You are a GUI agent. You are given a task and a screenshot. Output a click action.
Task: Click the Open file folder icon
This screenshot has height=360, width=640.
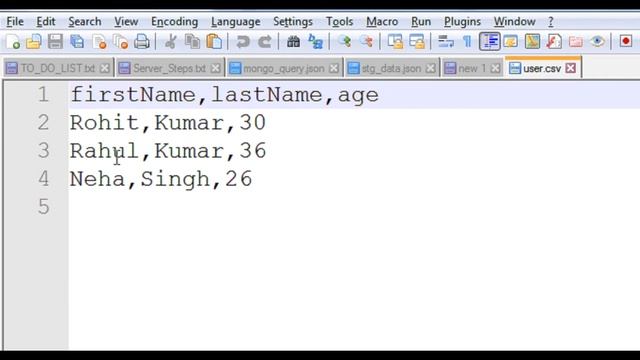34,42
